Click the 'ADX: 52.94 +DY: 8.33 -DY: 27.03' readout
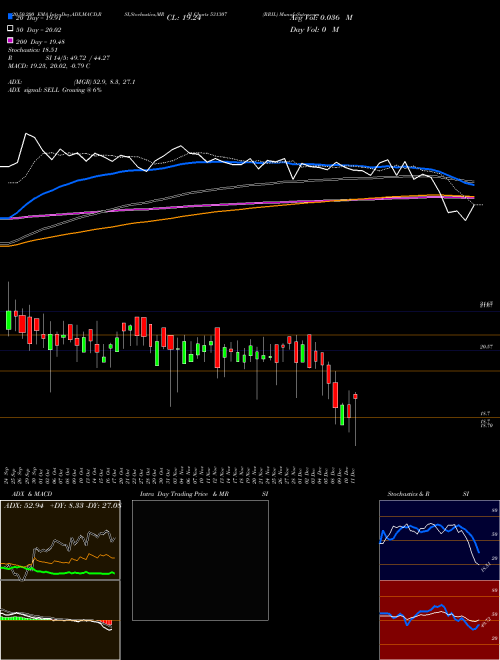This screenshot has width=500, height=660. coord(63,506)
